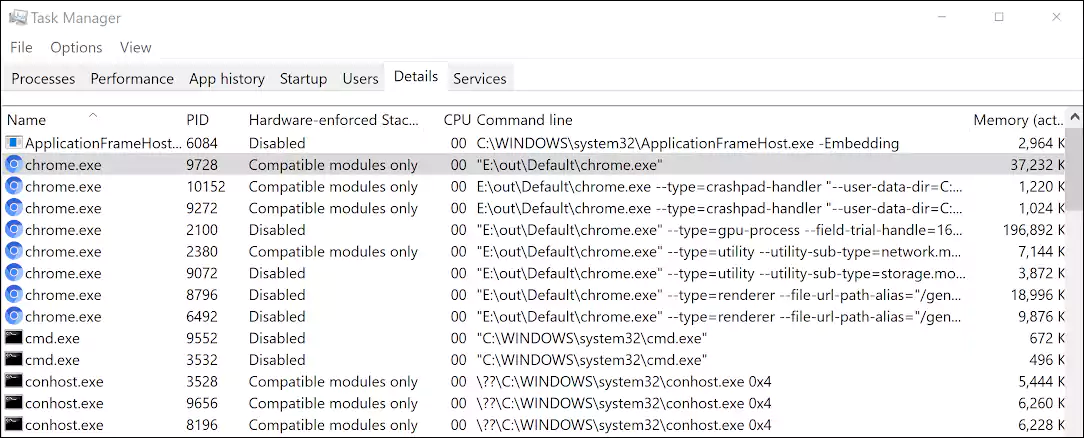Viewport: 1084px width, 438px height.
Task: Open the File menu
Action: (x=21, y=47)
